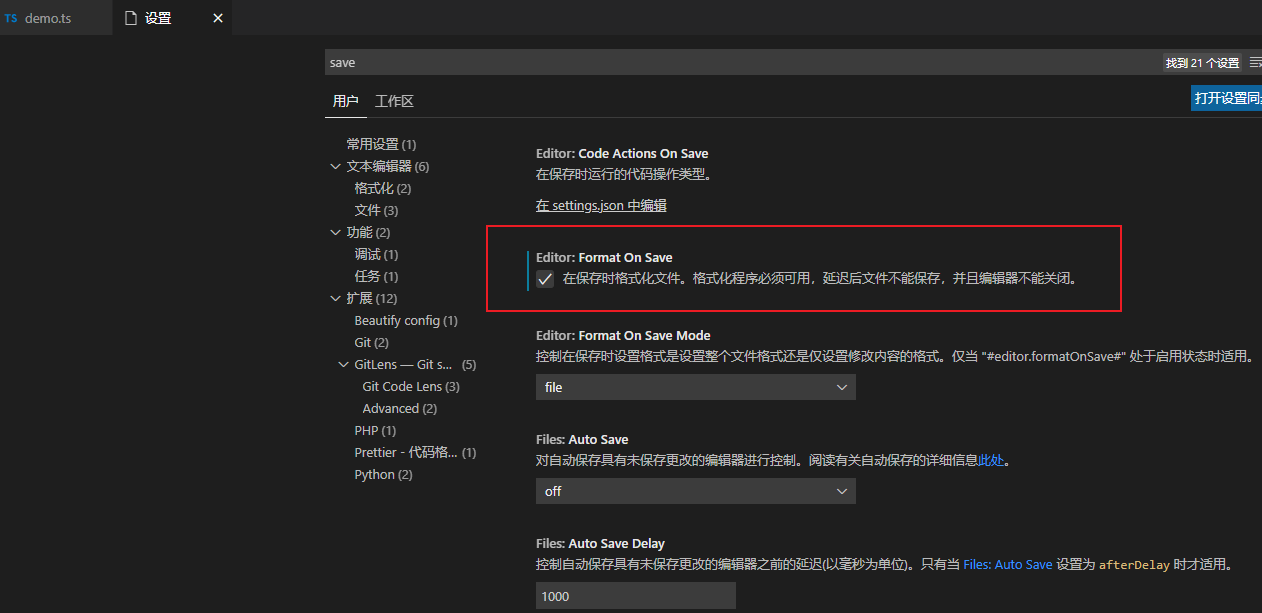Click the Files: Auto Save Delay title
The height and width of the screenshot is (613, 1262).
pos(600,543)
